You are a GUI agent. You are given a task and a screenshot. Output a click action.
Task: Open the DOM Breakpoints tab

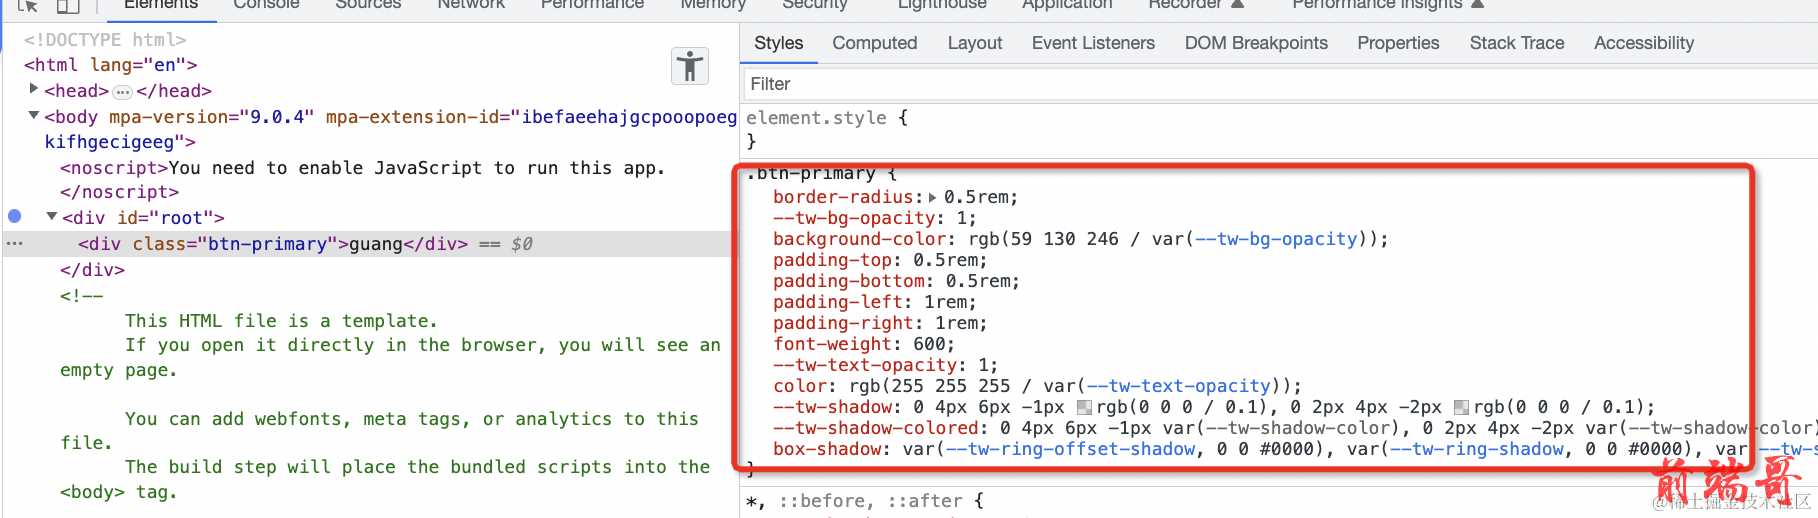[1255, 43]
